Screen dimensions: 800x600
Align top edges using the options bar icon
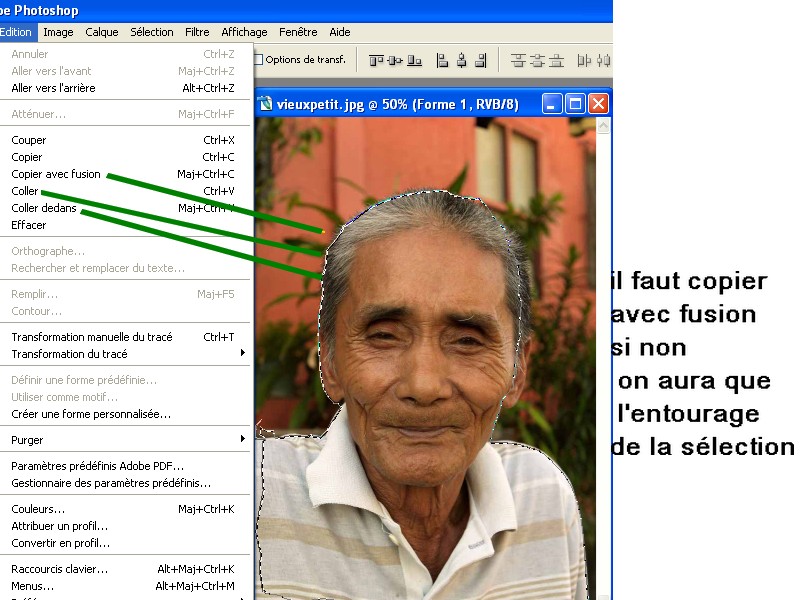tap(376, 61)
